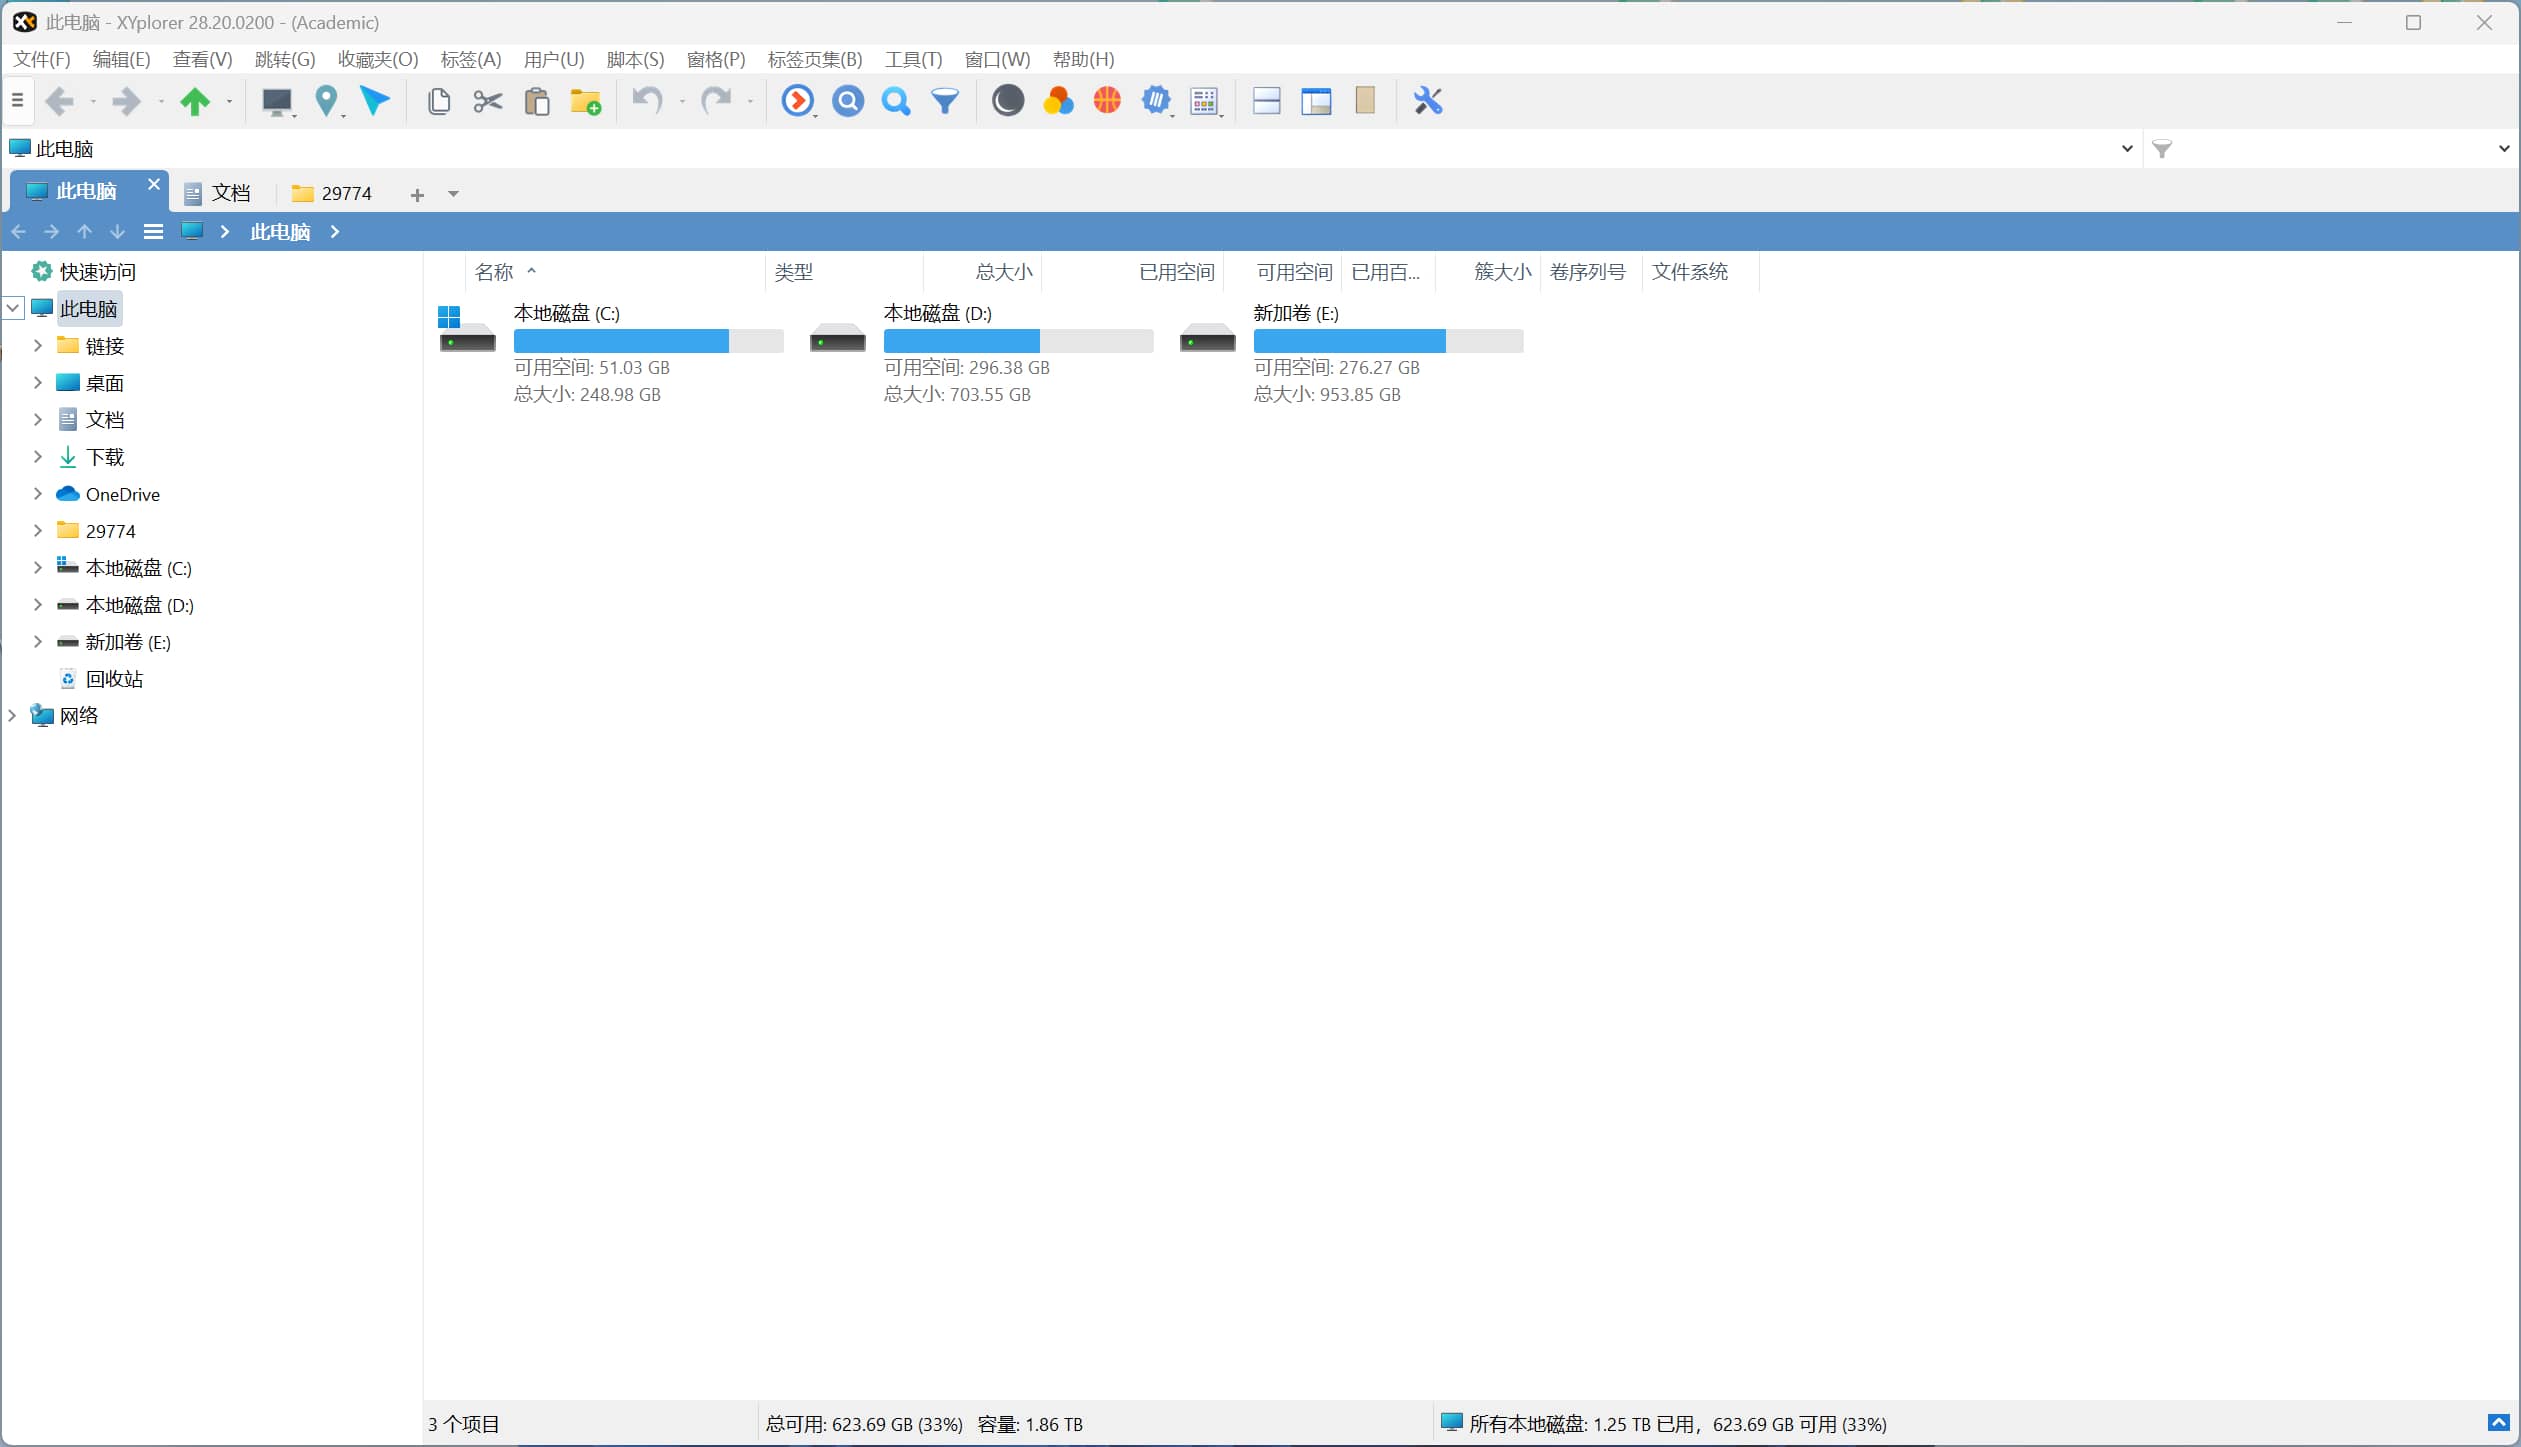Click the 本地磁盘 (C:) usage bar

[648, 341]
